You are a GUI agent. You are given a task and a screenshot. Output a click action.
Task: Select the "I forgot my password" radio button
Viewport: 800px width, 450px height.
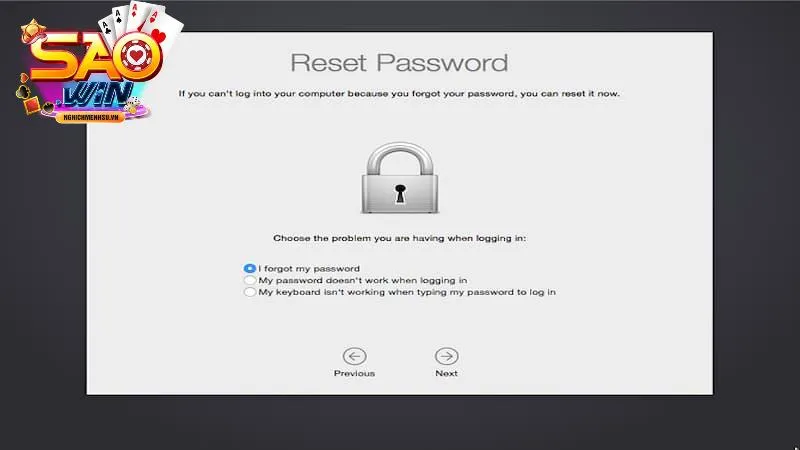coord(249,269)
